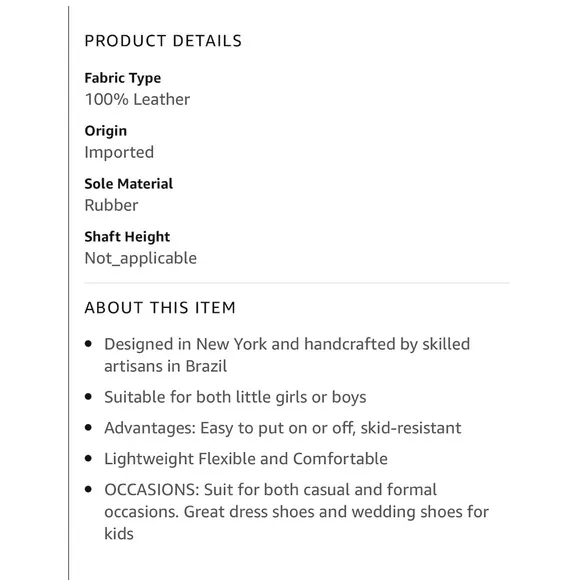The height and width of the screenshot is (580, 580).
Task: Click the PRODUCT DETAILS heading
Action: [163, 41]
